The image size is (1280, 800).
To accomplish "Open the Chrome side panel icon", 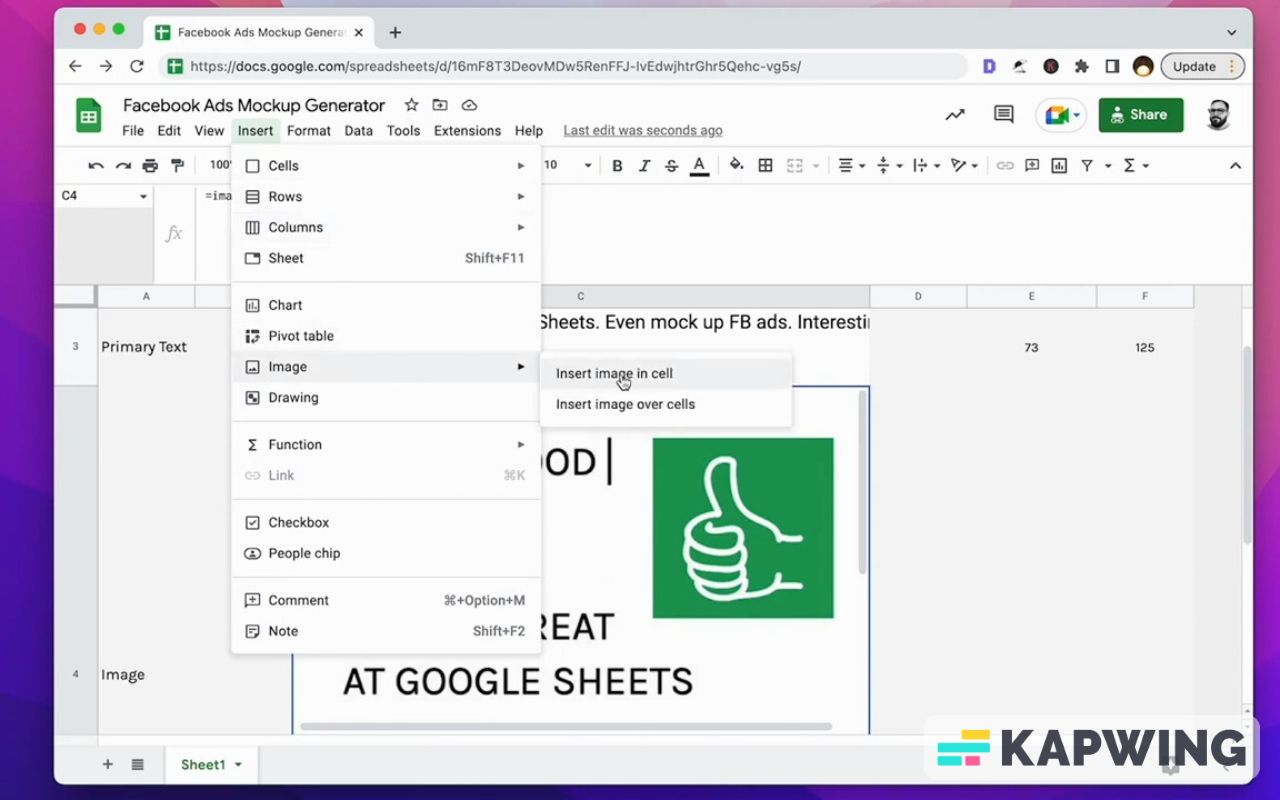I will pos(1112,67).
